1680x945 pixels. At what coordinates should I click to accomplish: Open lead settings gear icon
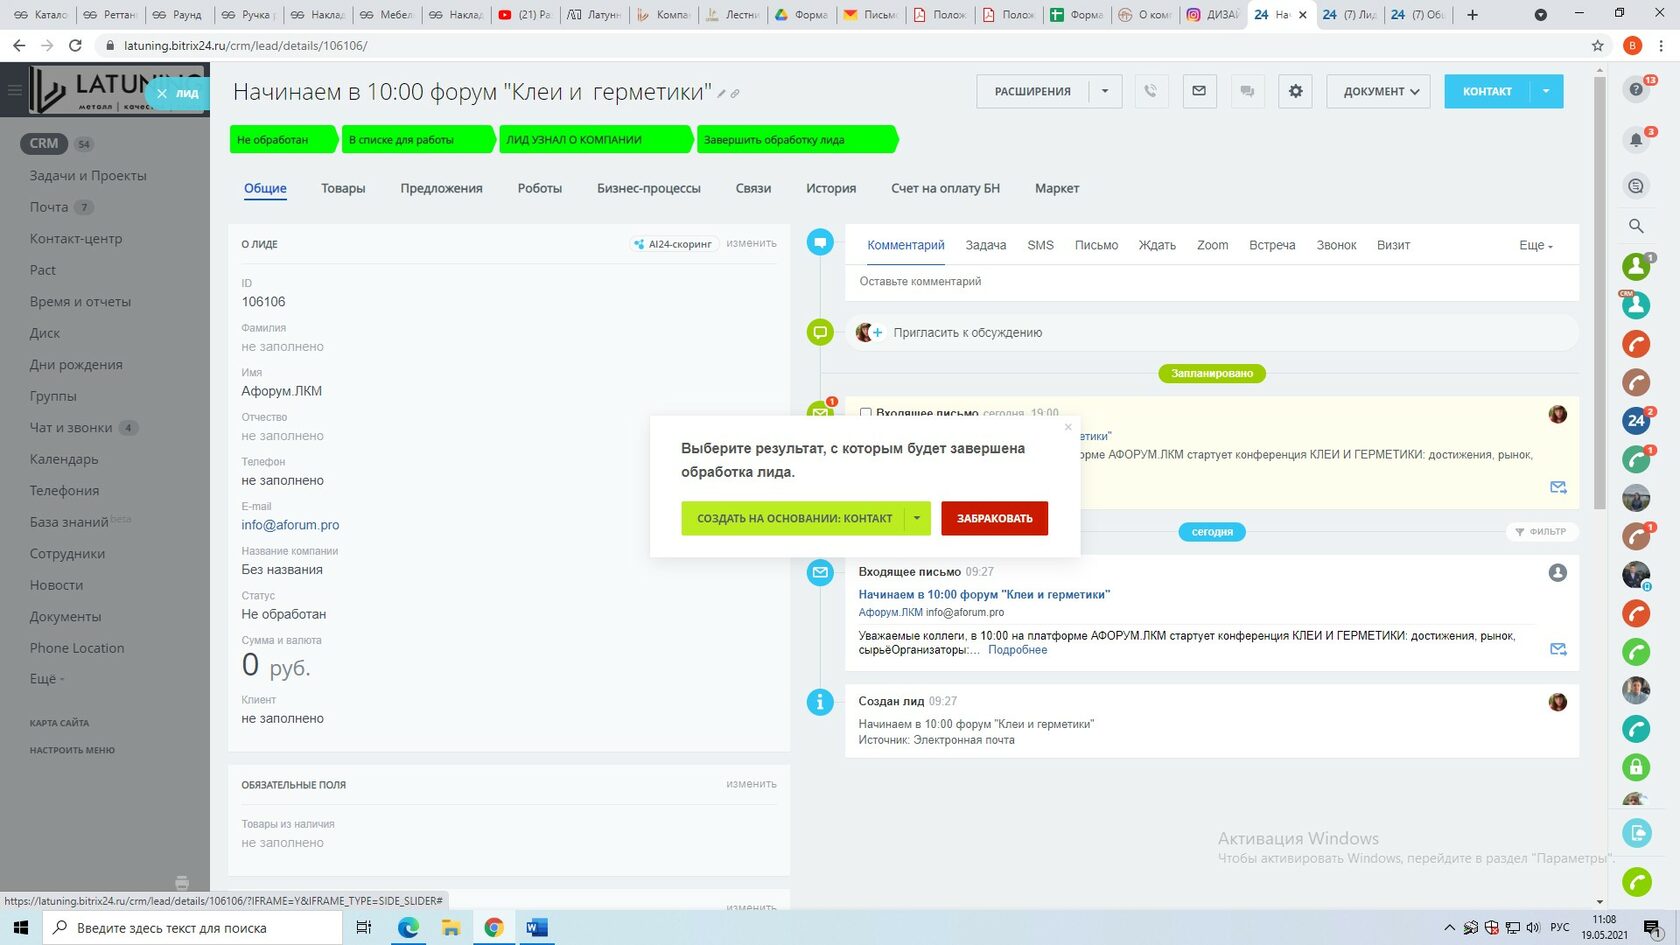tap(1295, 91)
